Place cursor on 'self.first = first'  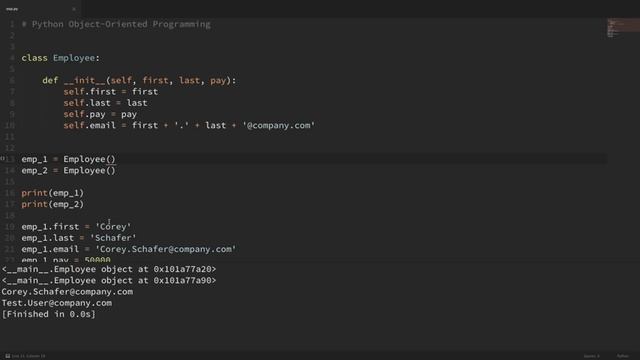point(111,91)
